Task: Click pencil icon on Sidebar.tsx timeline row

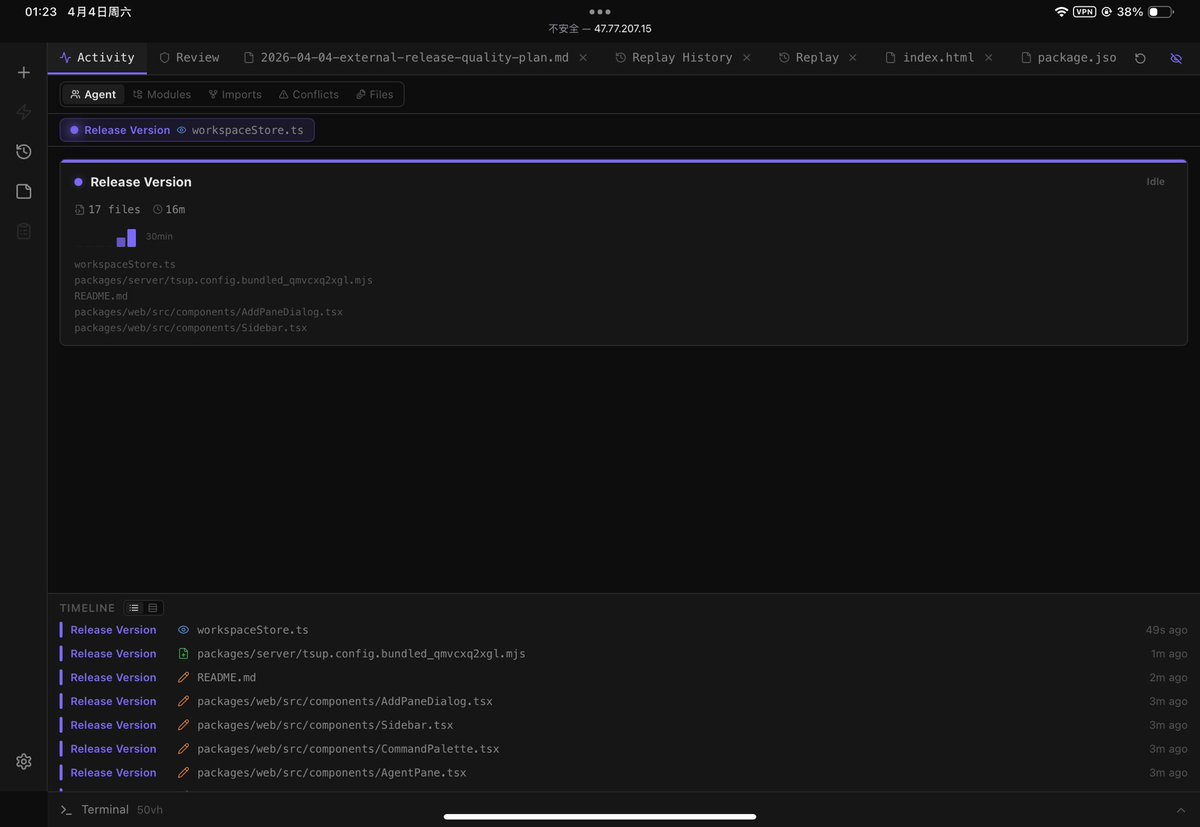Action: pos(183,725)
